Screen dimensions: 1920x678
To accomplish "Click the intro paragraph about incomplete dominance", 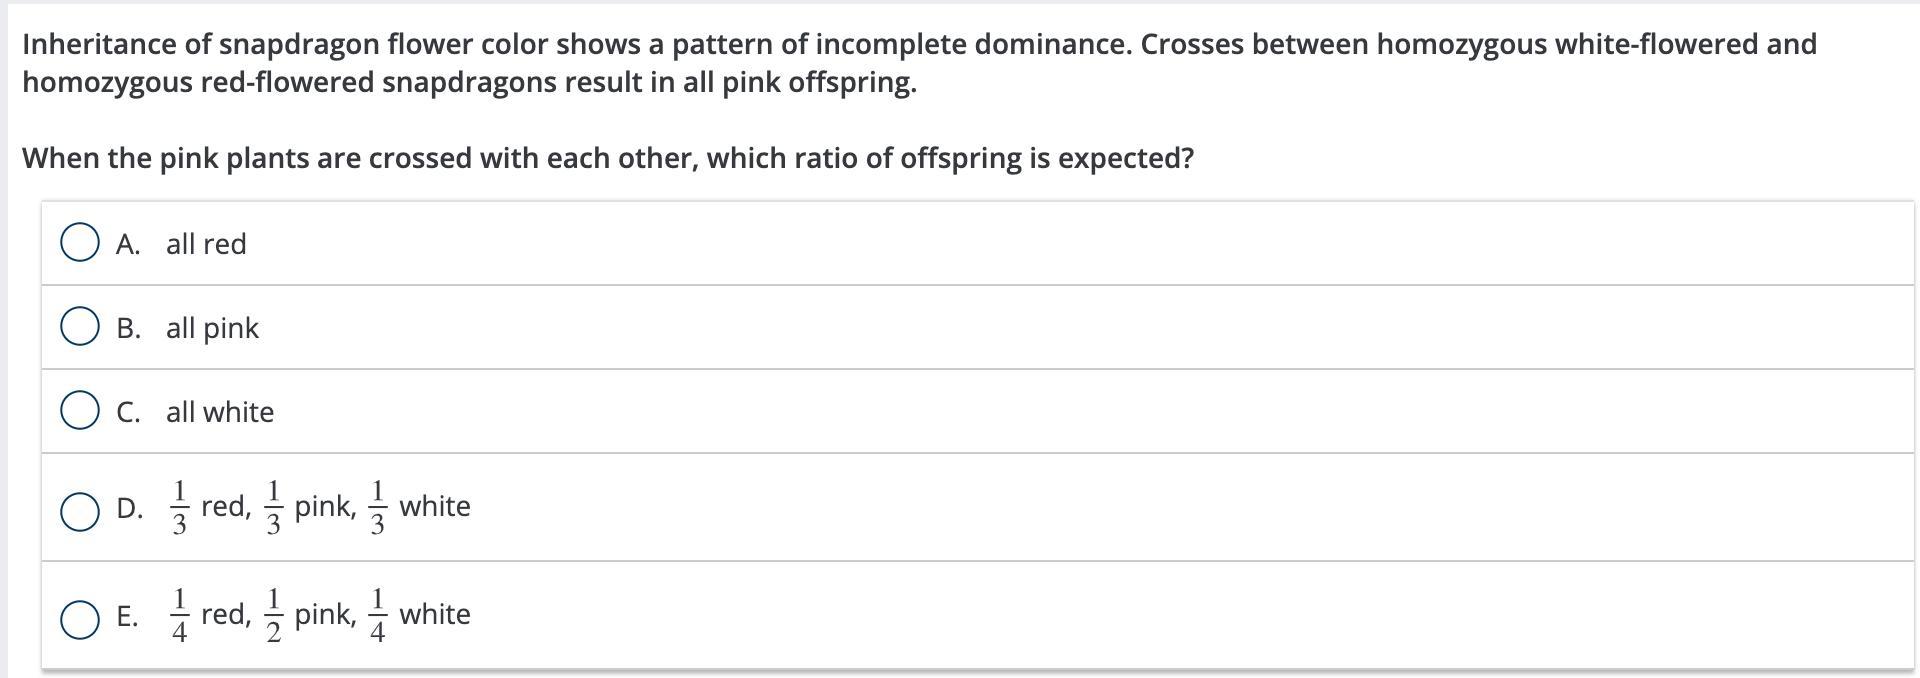I will (919, 63).
